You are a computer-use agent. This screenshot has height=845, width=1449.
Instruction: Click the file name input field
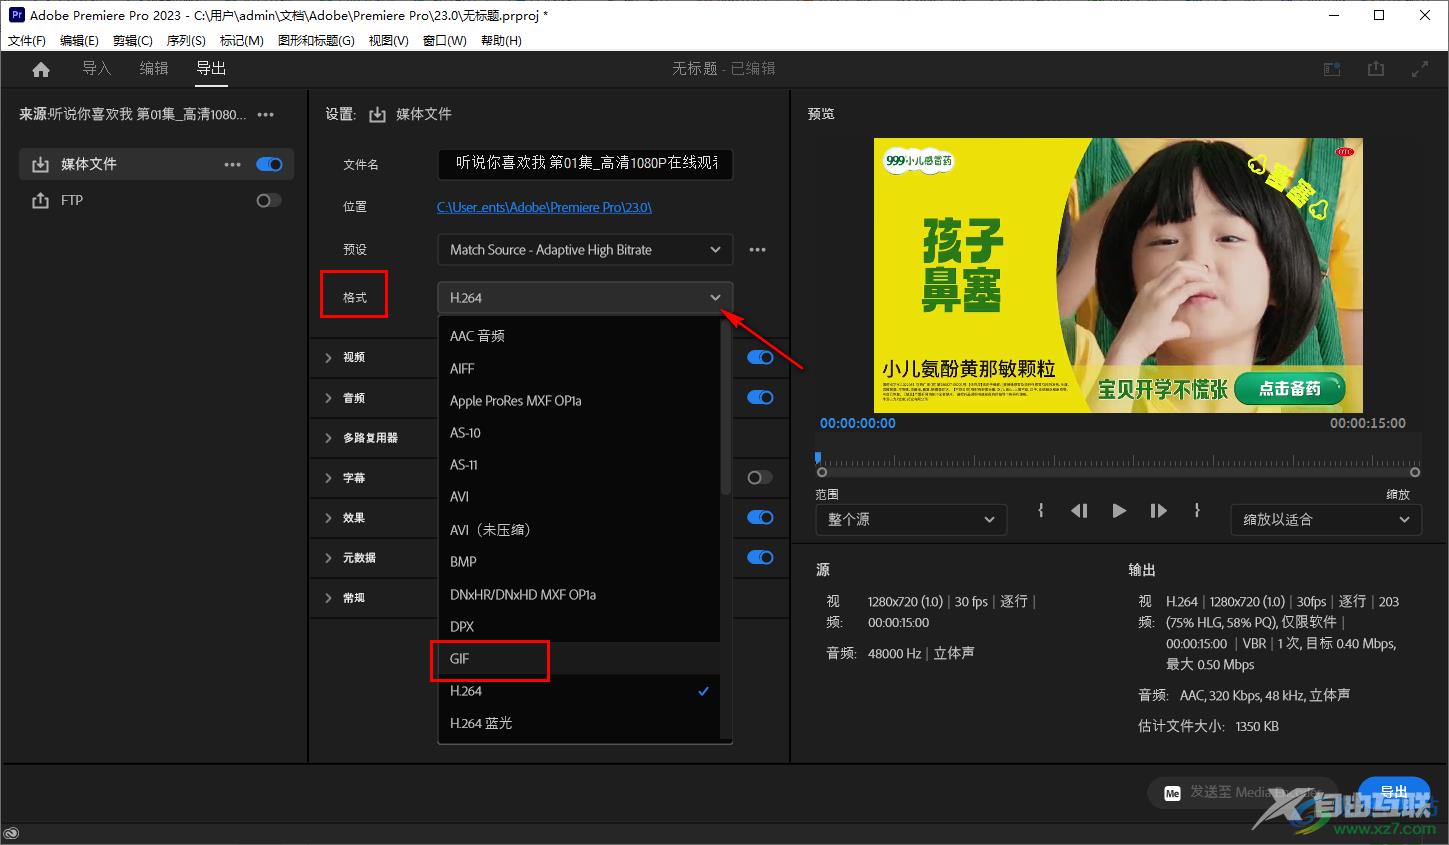click(585, 163)
